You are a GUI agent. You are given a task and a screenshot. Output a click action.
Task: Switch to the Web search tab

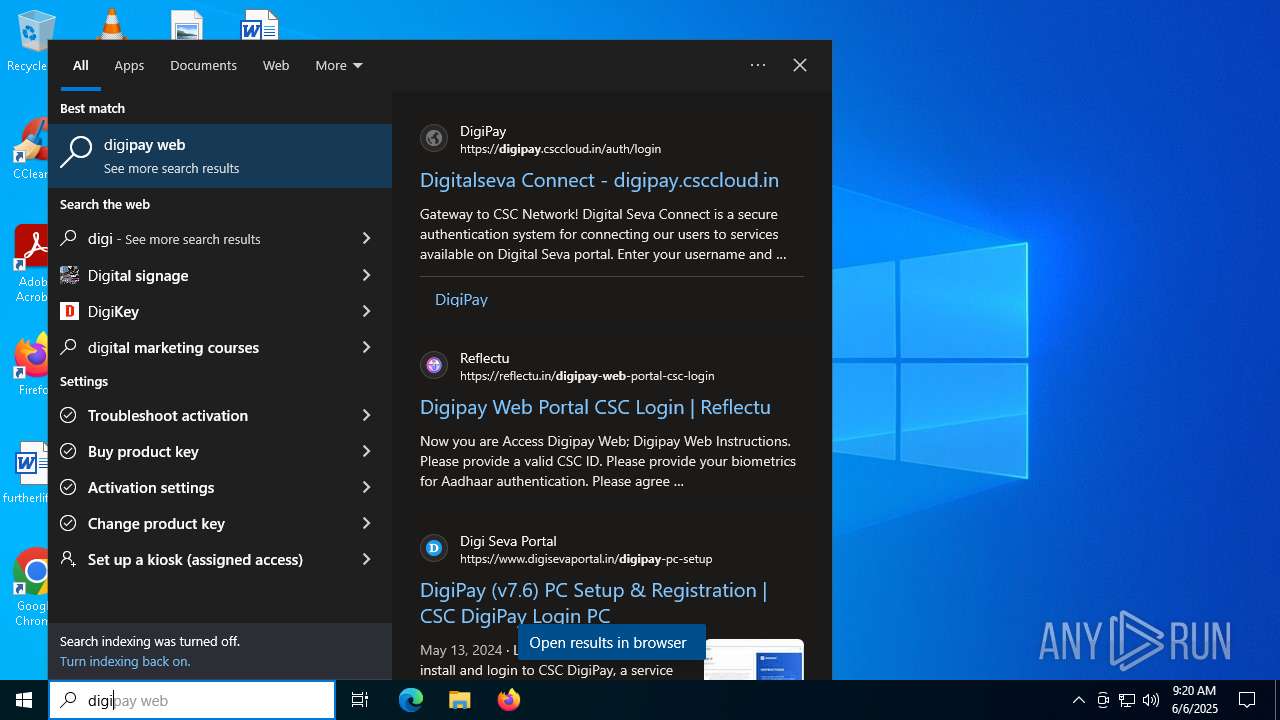276,65
